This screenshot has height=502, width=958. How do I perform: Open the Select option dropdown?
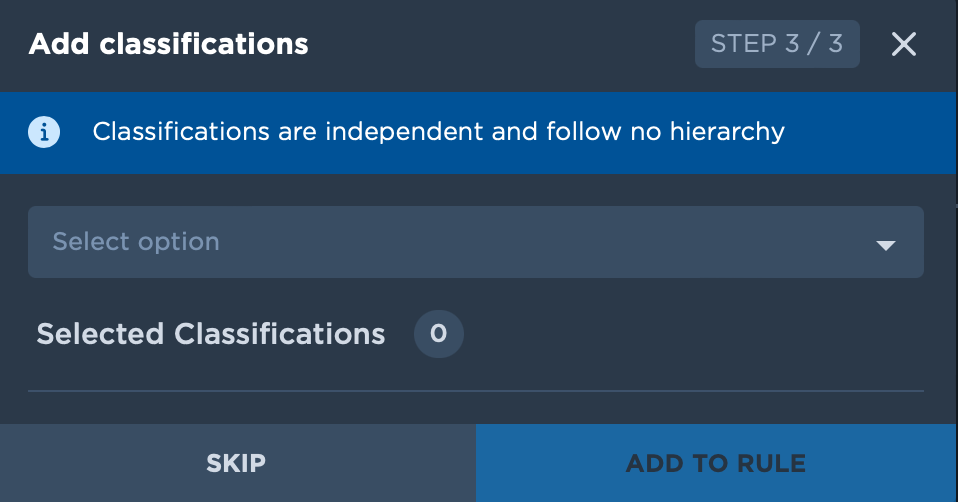[476, 242]
